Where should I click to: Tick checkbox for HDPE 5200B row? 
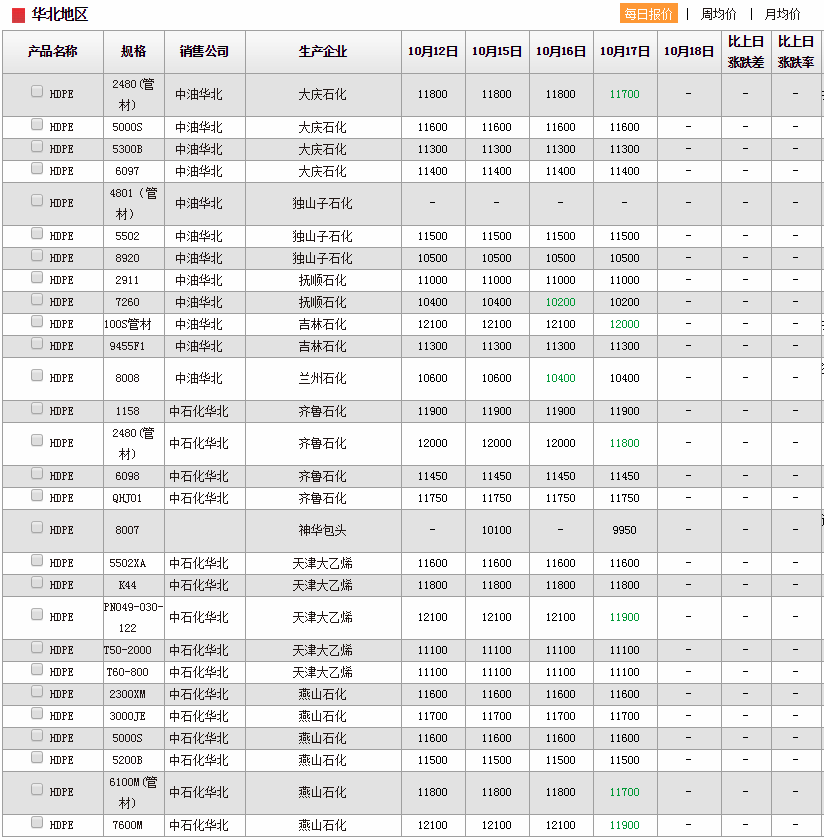[x=36, y=757]
